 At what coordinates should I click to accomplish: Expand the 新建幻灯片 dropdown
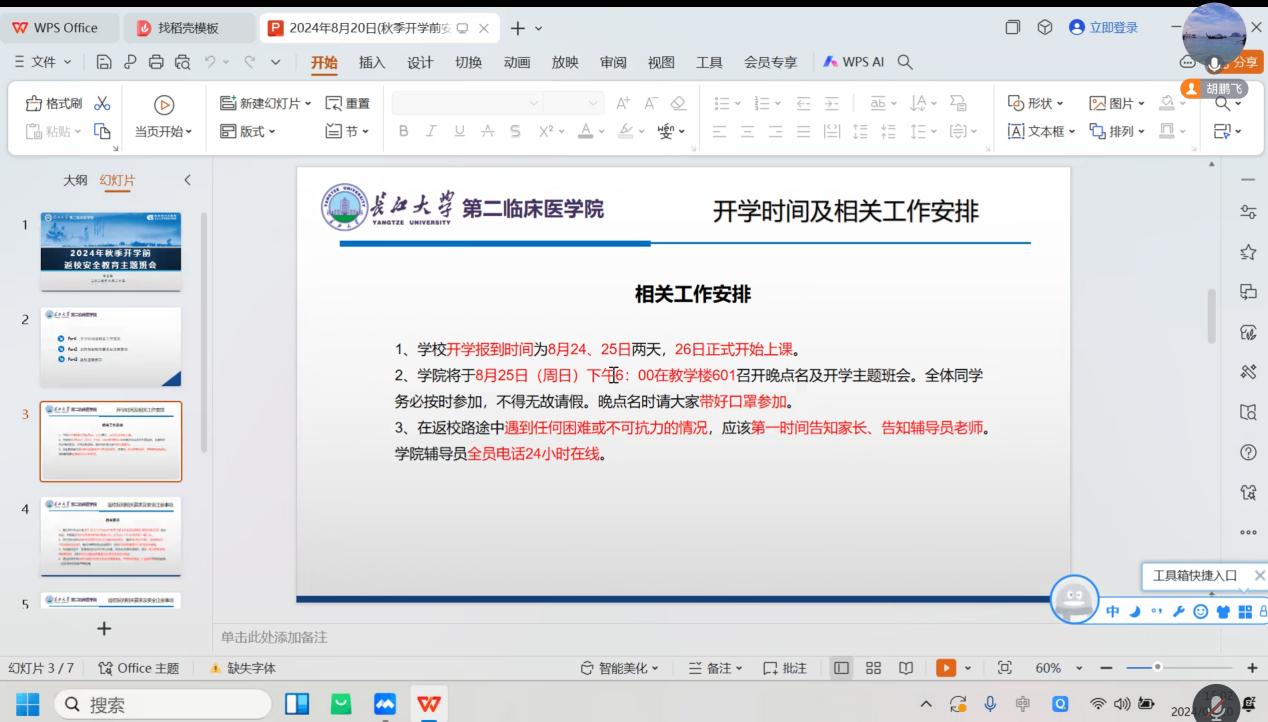(x=307, y=103)
